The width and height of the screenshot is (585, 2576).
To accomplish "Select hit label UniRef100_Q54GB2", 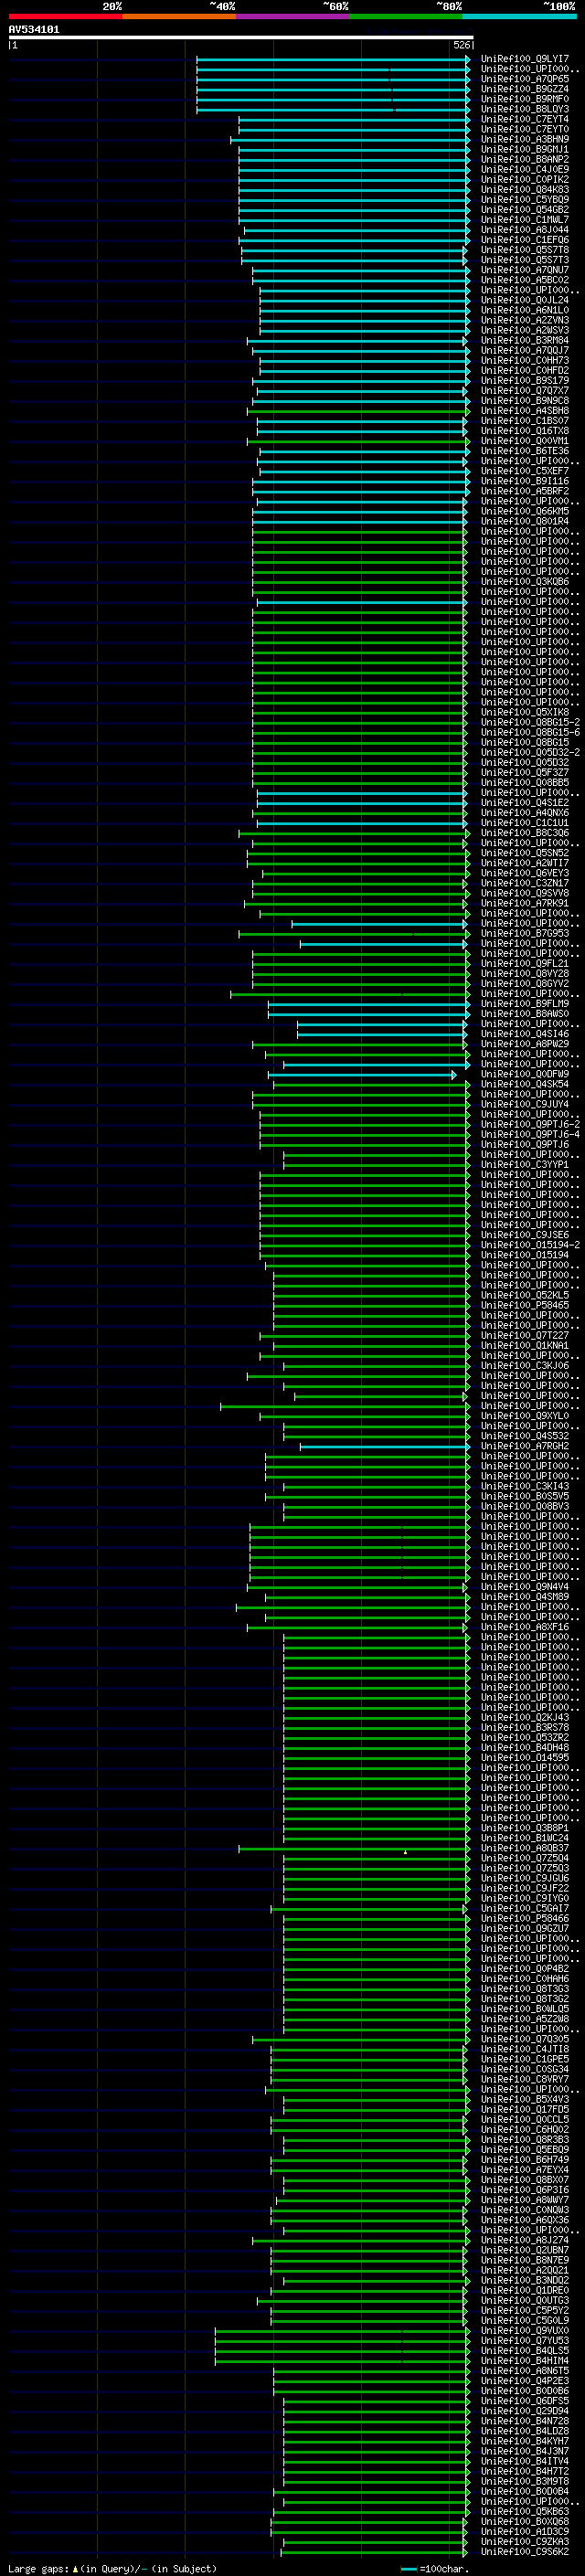I will coord(525,210).
